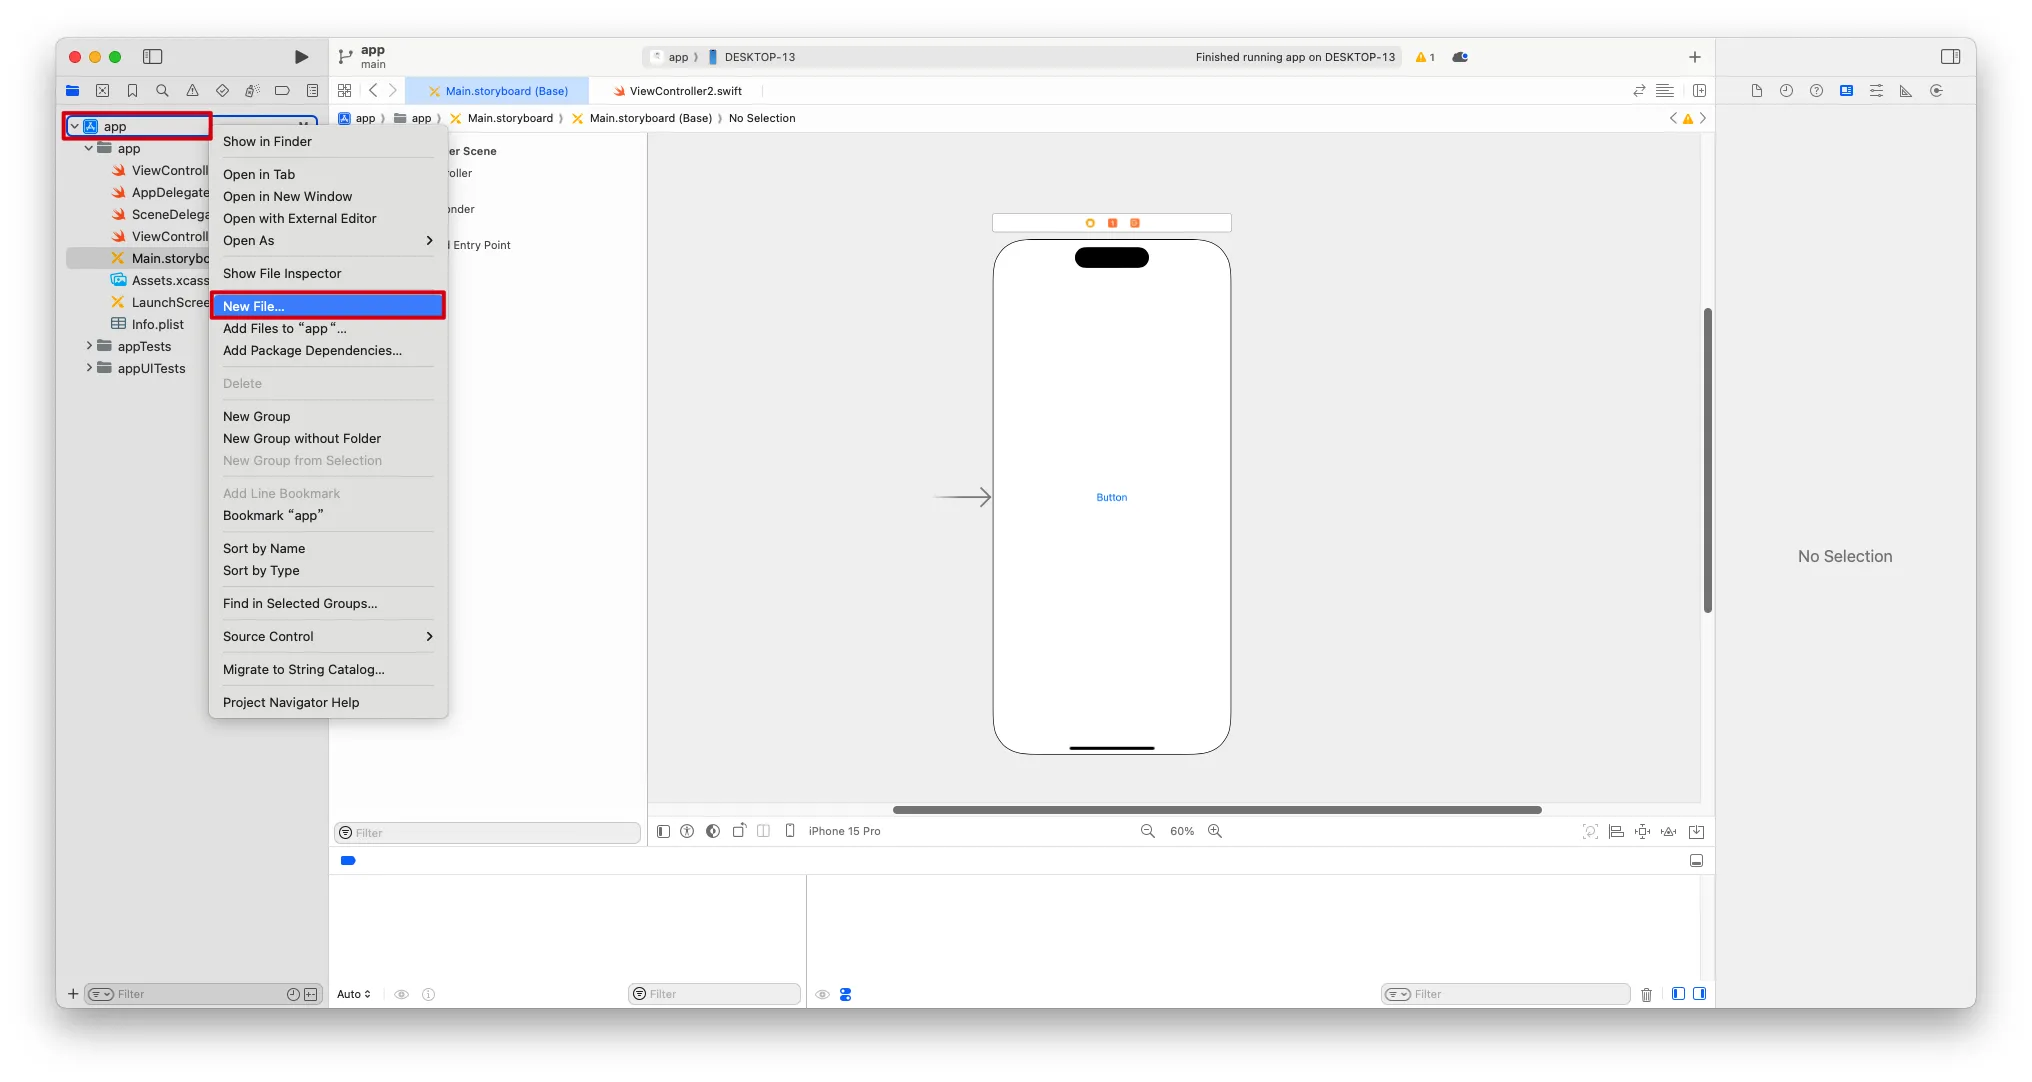Open the debug navigator tab
Screen dimensions: 2032x1082
click(x=252, y=91)
